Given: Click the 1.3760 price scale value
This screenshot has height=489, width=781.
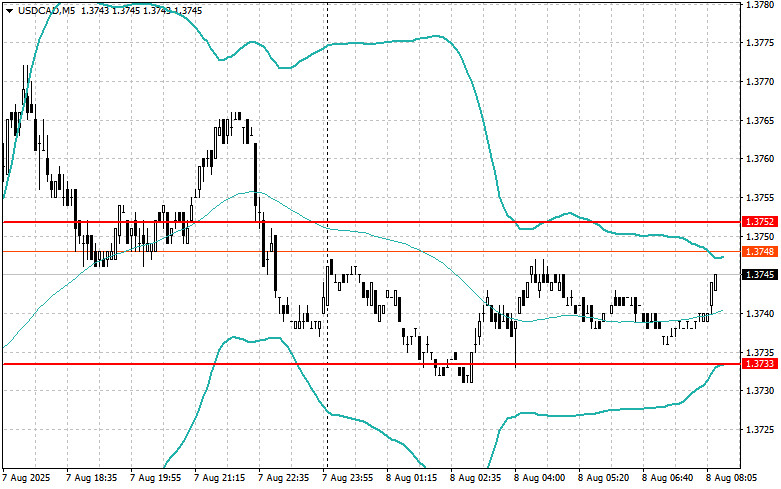Looking at the screenshot, I should [x=760, y=159].
